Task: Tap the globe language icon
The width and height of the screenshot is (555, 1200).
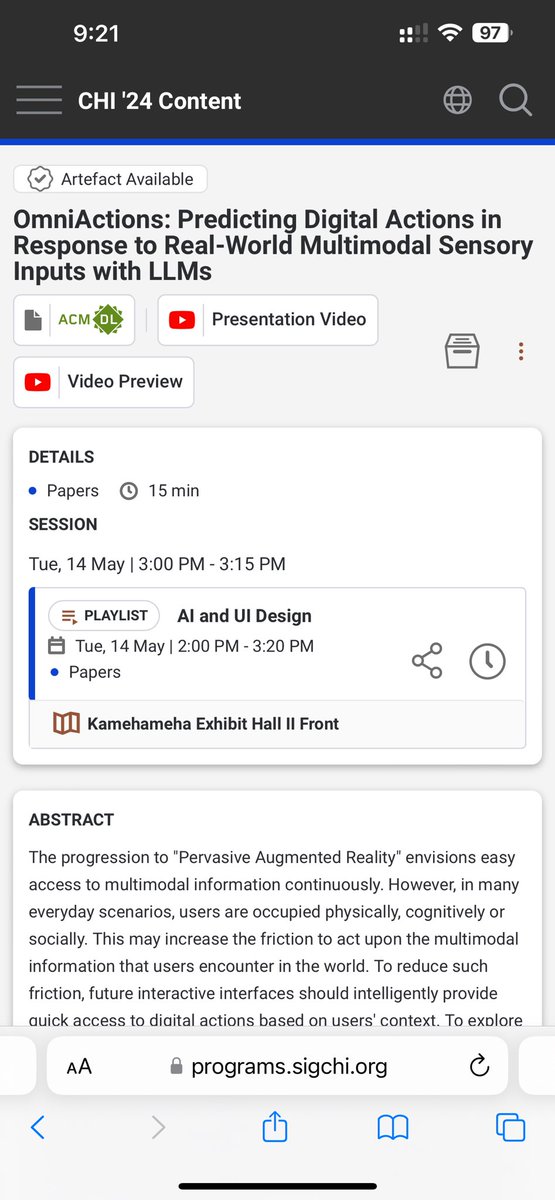Action: (457, 100)
